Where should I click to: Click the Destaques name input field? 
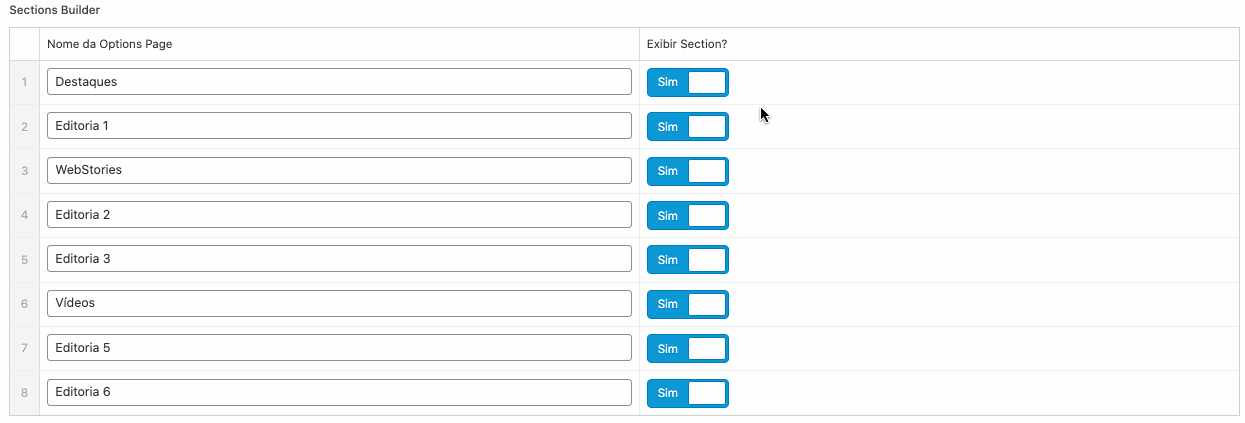339,82
